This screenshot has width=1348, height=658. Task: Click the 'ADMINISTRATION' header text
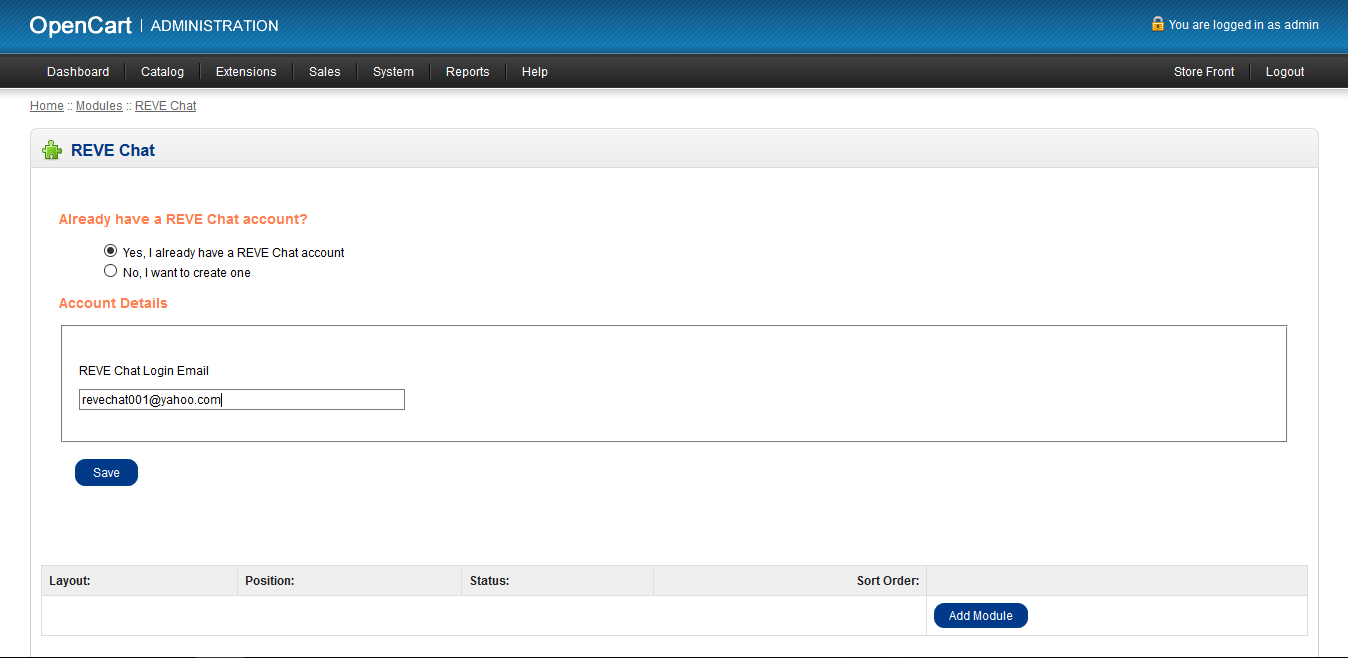(x=215, y=26)
